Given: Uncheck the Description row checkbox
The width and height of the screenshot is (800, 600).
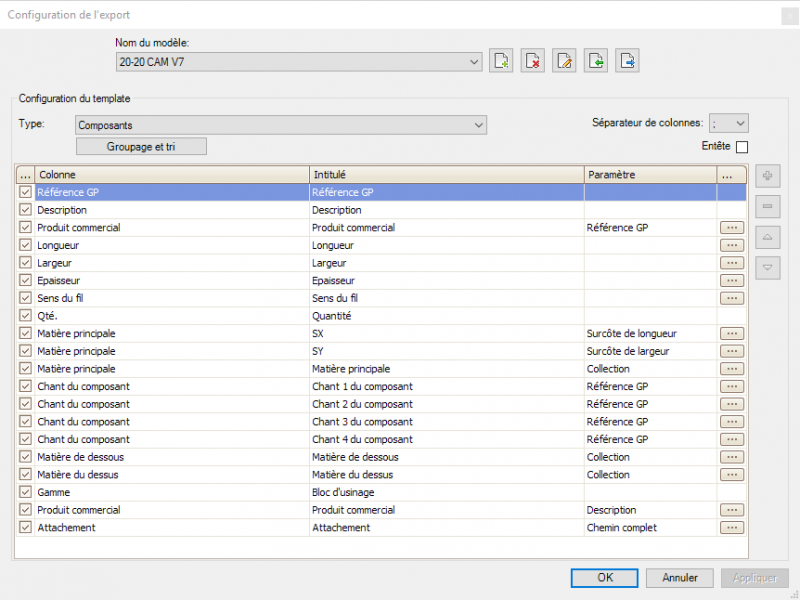Looking at the screenshot, I should (26, 210).
